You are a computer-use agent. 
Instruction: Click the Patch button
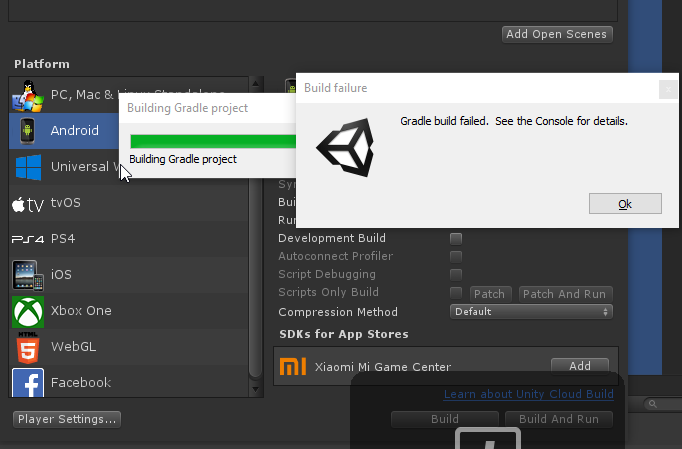[490, 294]
